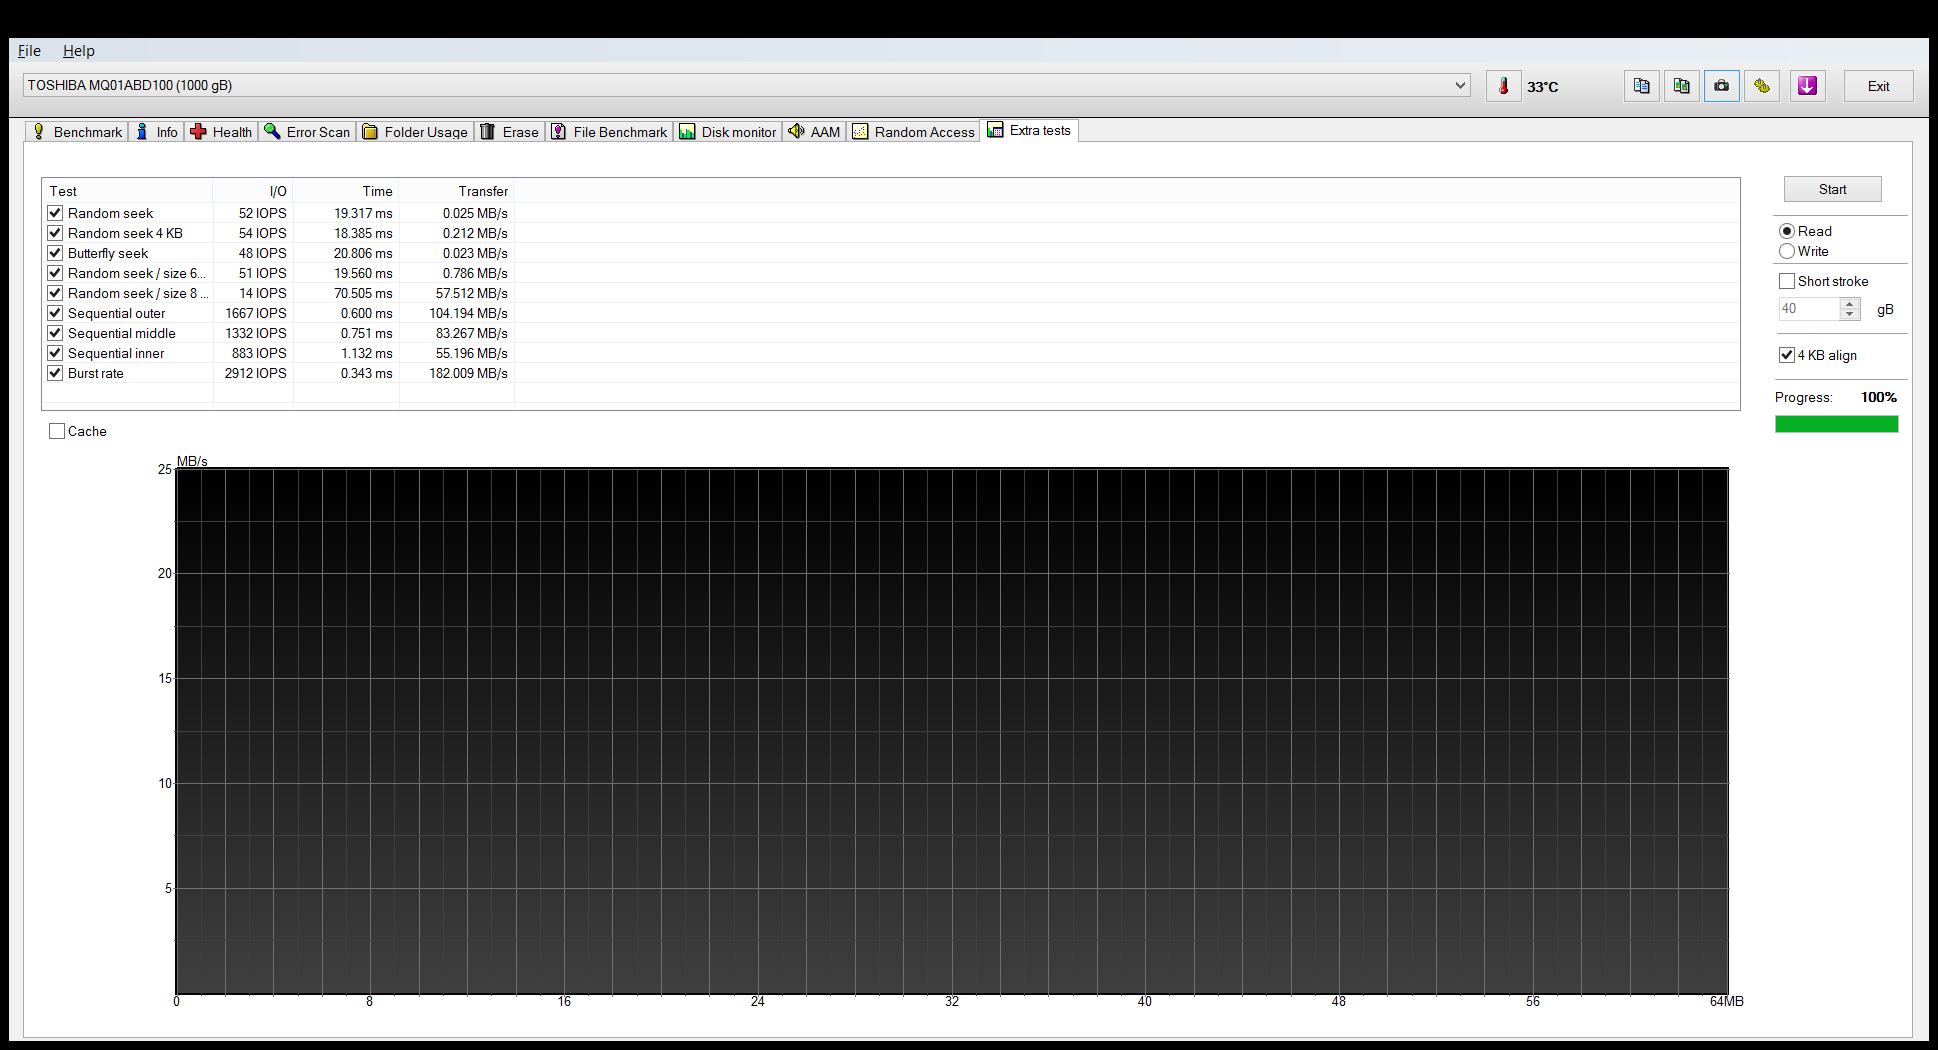Screen dimensions: 1938x1050
Task: Enable the Cache checkbox
Action: click(57, 431)
